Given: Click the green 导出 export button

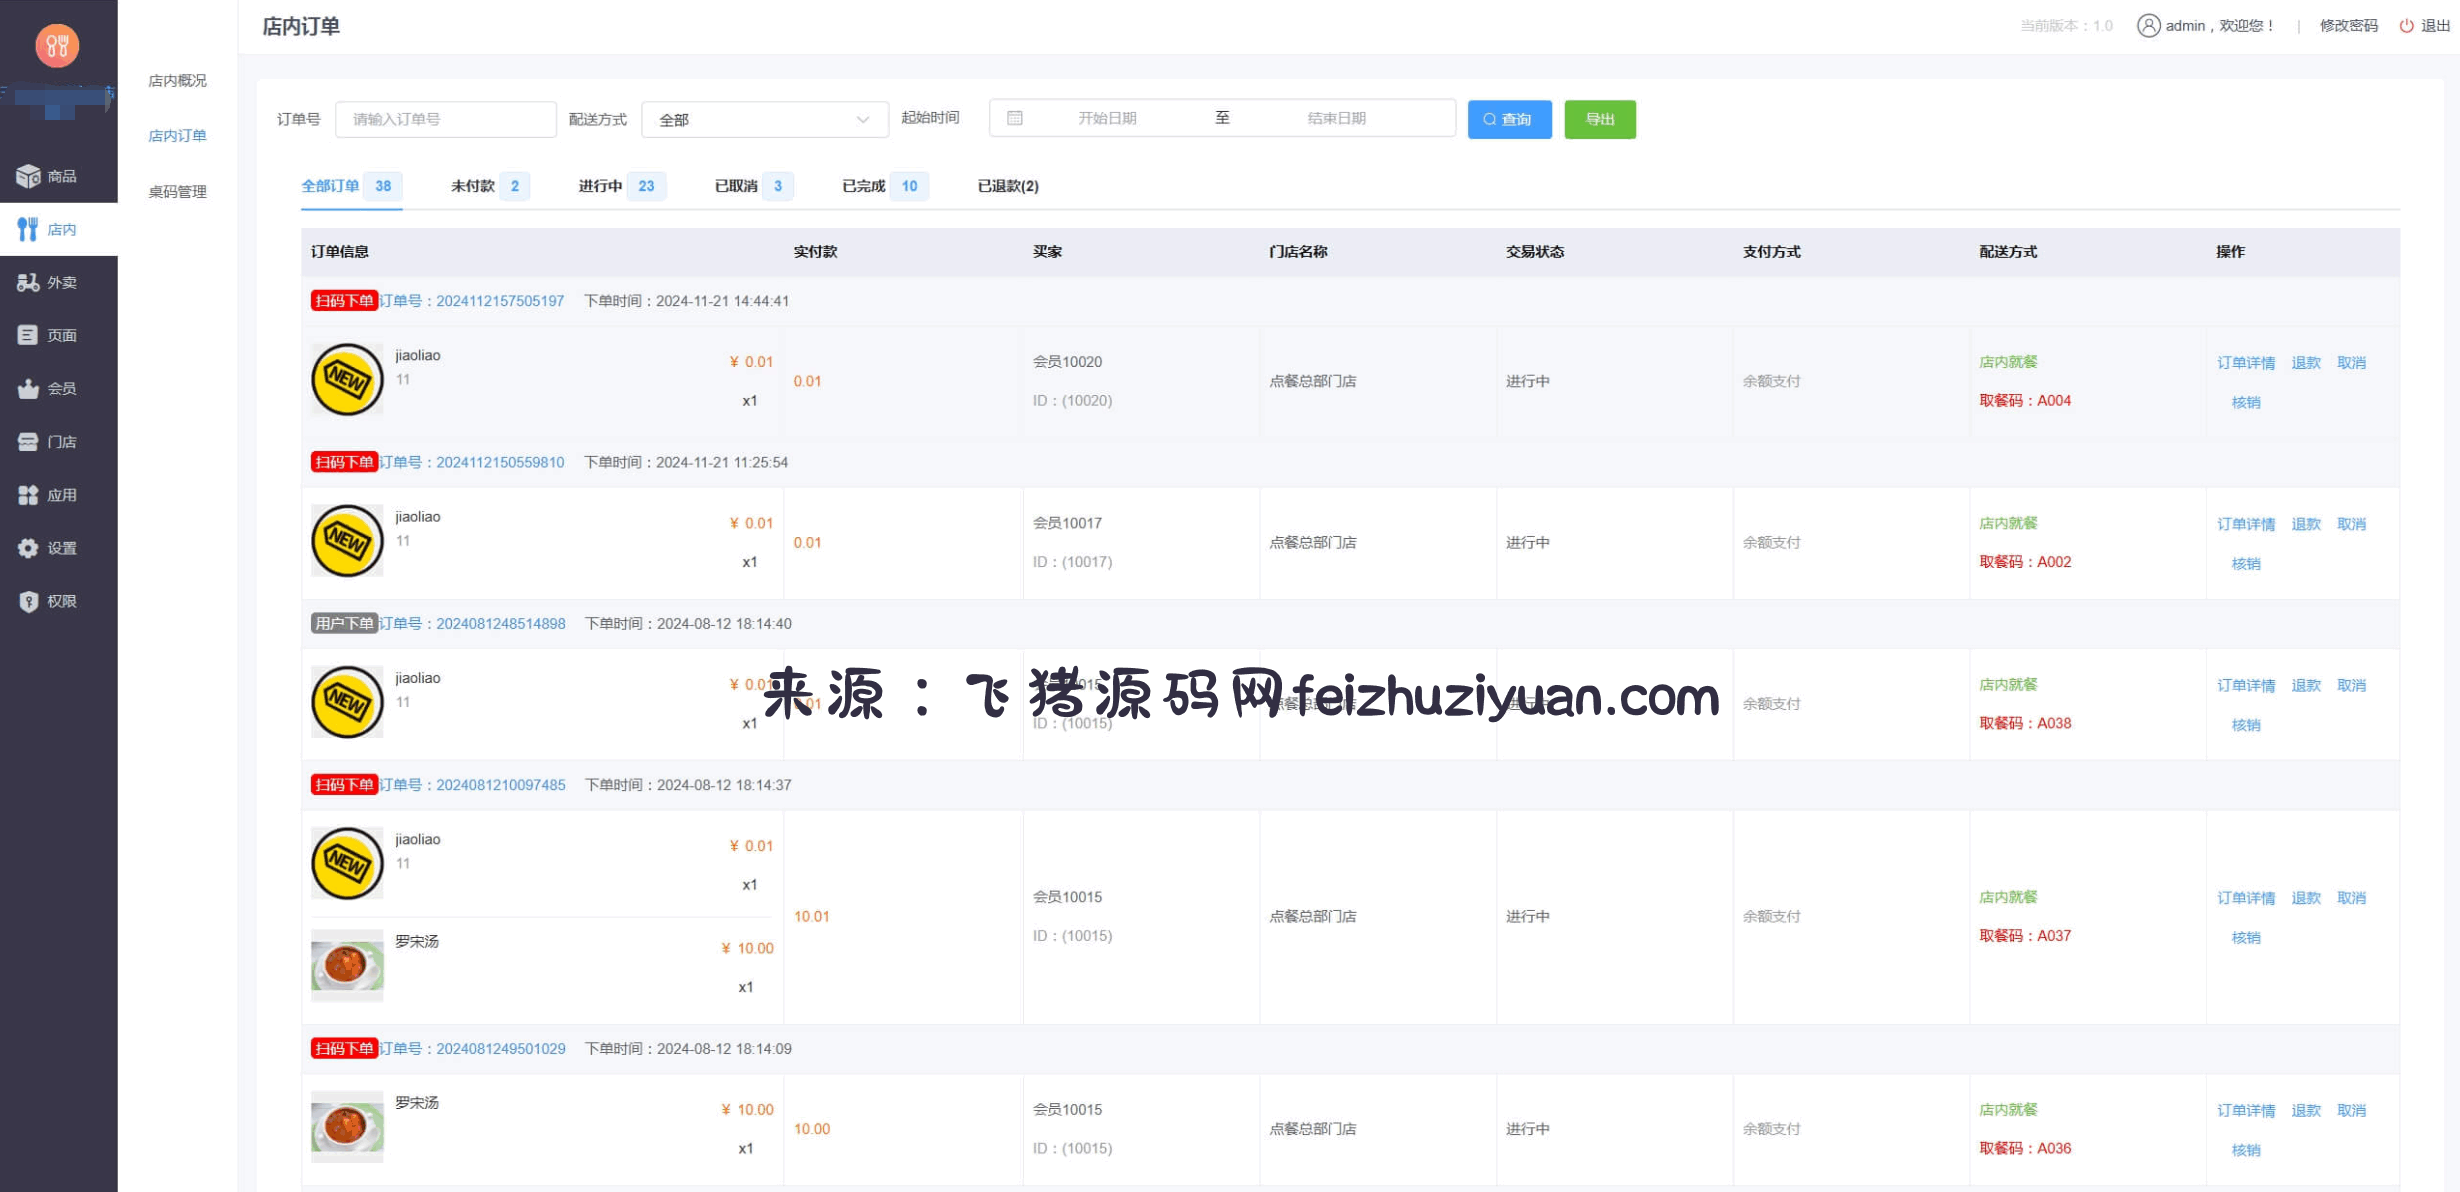Looking at the screenshot, I should click(1599, 120).
